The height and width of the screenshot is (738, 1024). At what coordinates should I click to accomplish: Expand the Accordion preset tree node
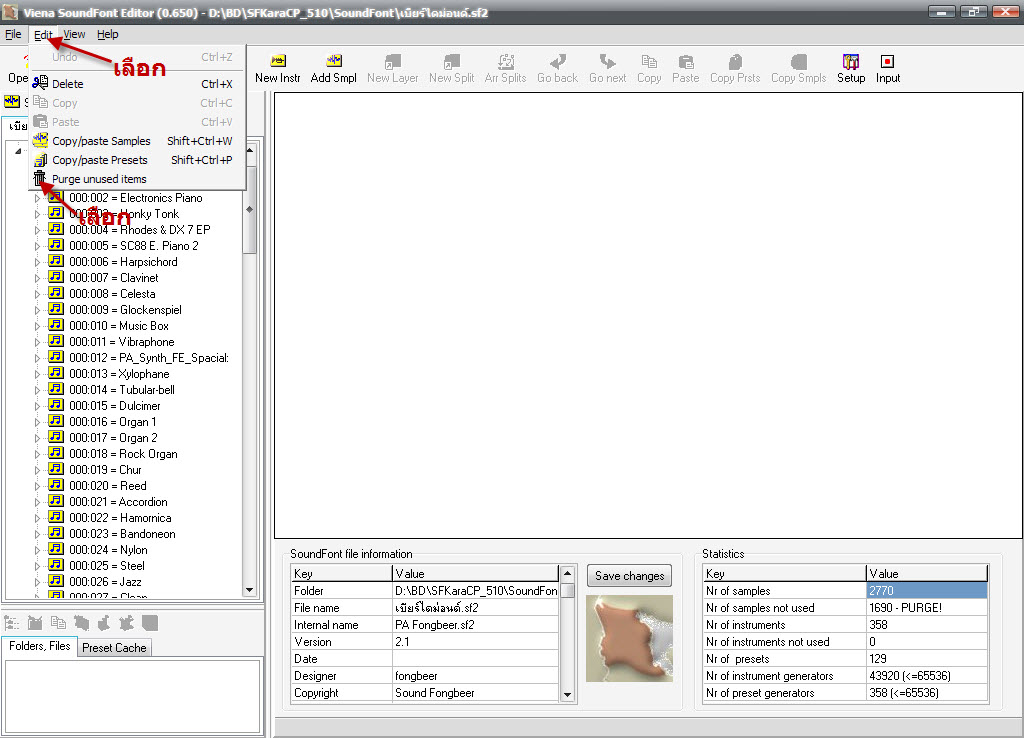pos(38,502)
